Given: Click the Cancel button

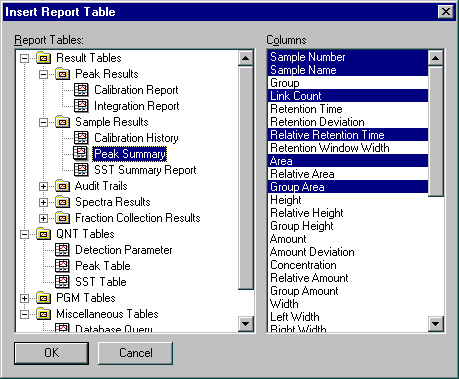Looking at the screenshot, I should click(136, 353).
